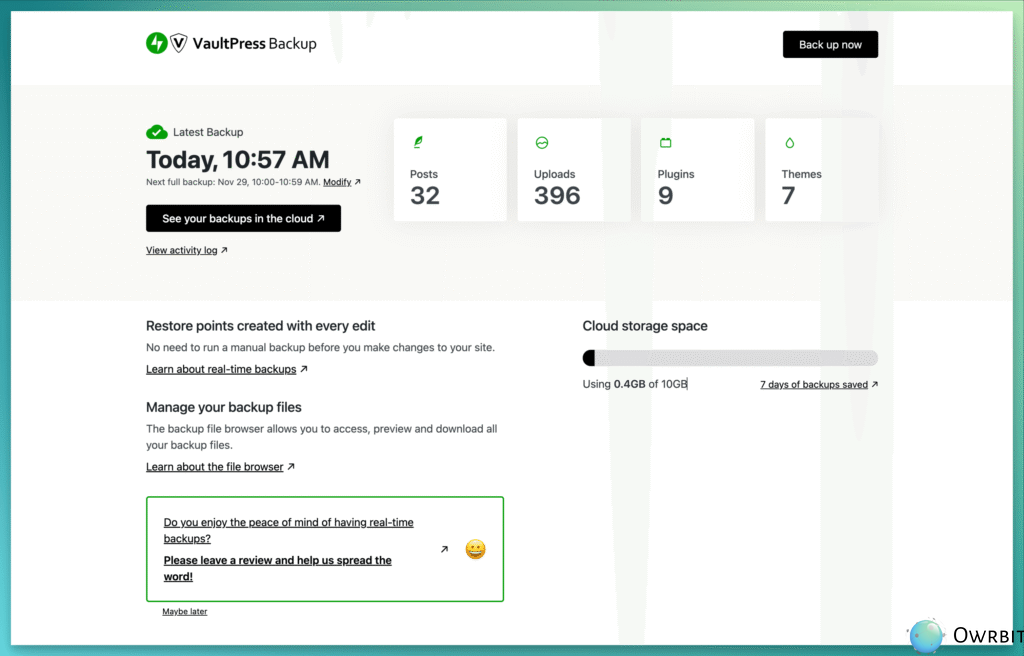Click the green cloud checkmark backup icon
This screenshot has width=1024, height=656.
[x=156, y=132]
